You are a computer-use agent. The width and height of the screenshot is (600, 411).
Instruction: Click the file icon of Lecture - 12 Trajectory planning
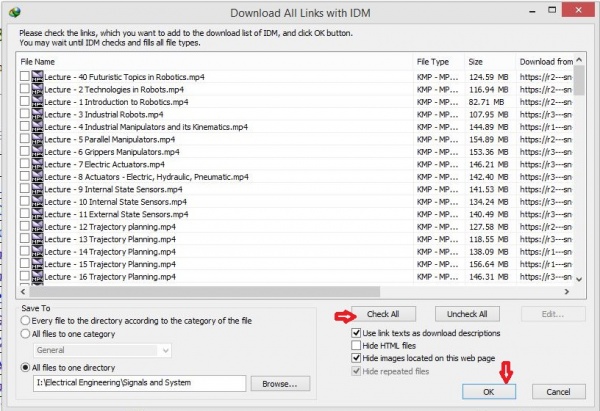pos(38,227)
